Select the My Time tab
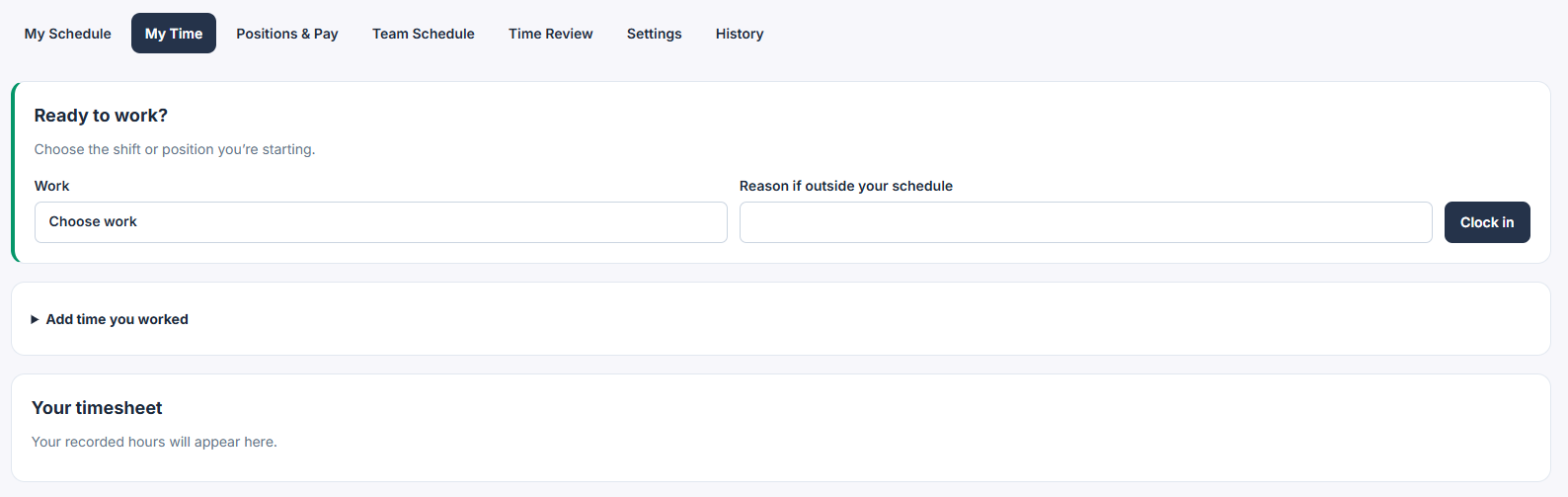Screen dimensions: 1568x497 coord(174,33)
